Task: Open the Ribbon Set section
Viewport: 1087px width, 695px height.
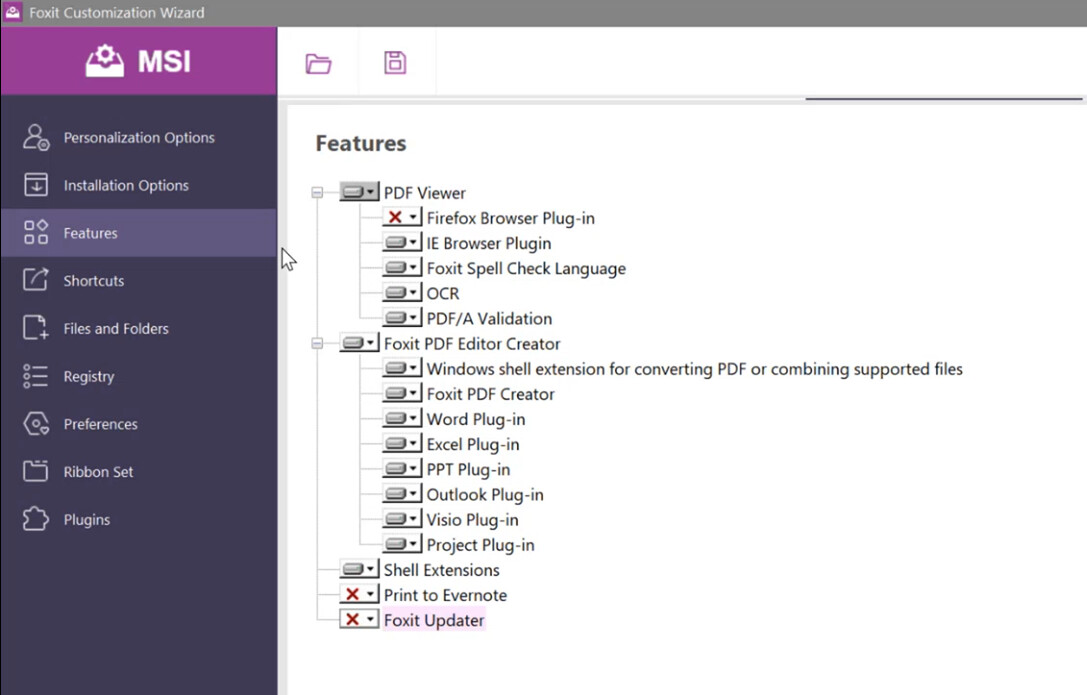Action: pos(98,472)
